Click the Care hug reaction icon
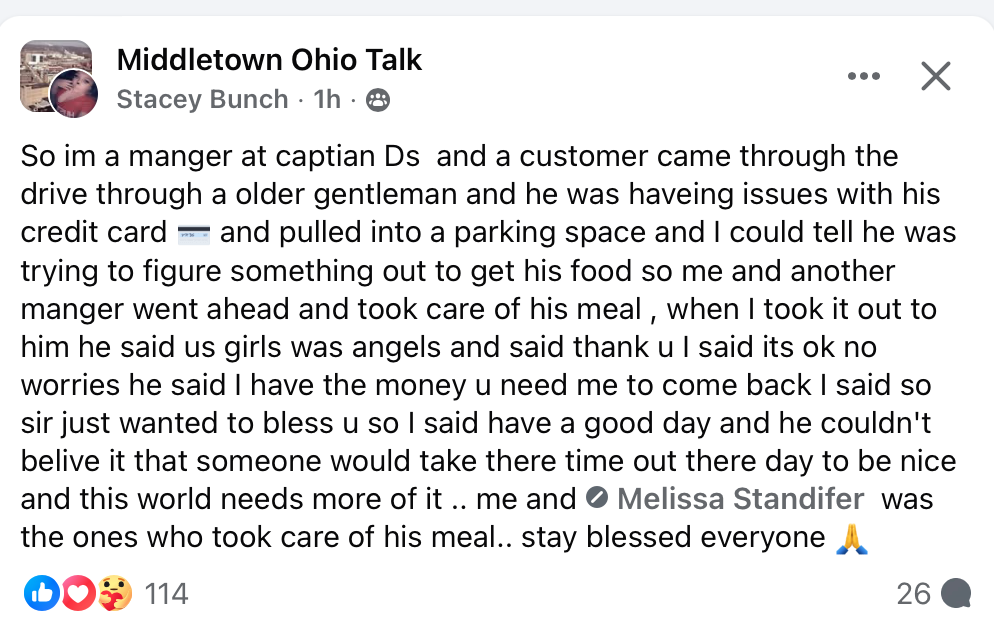Viewport: 994px width, 632px height. click(114, 593)
